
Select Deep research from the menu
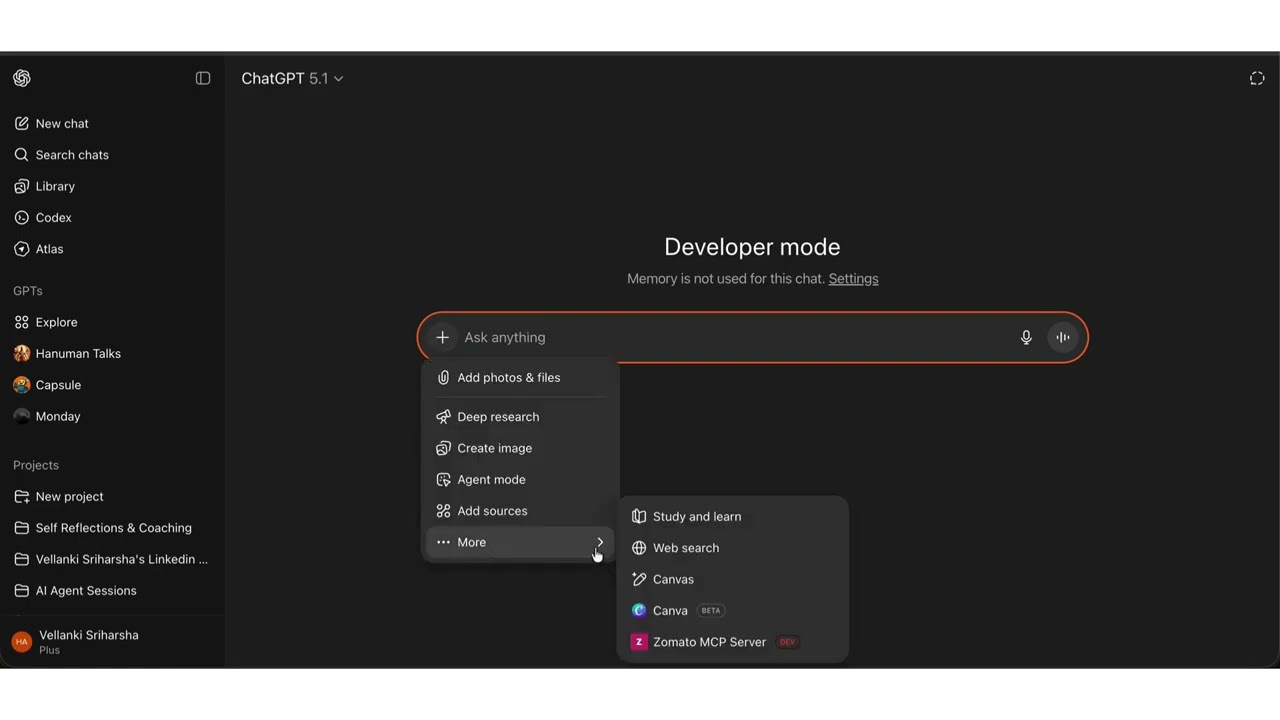520,417
